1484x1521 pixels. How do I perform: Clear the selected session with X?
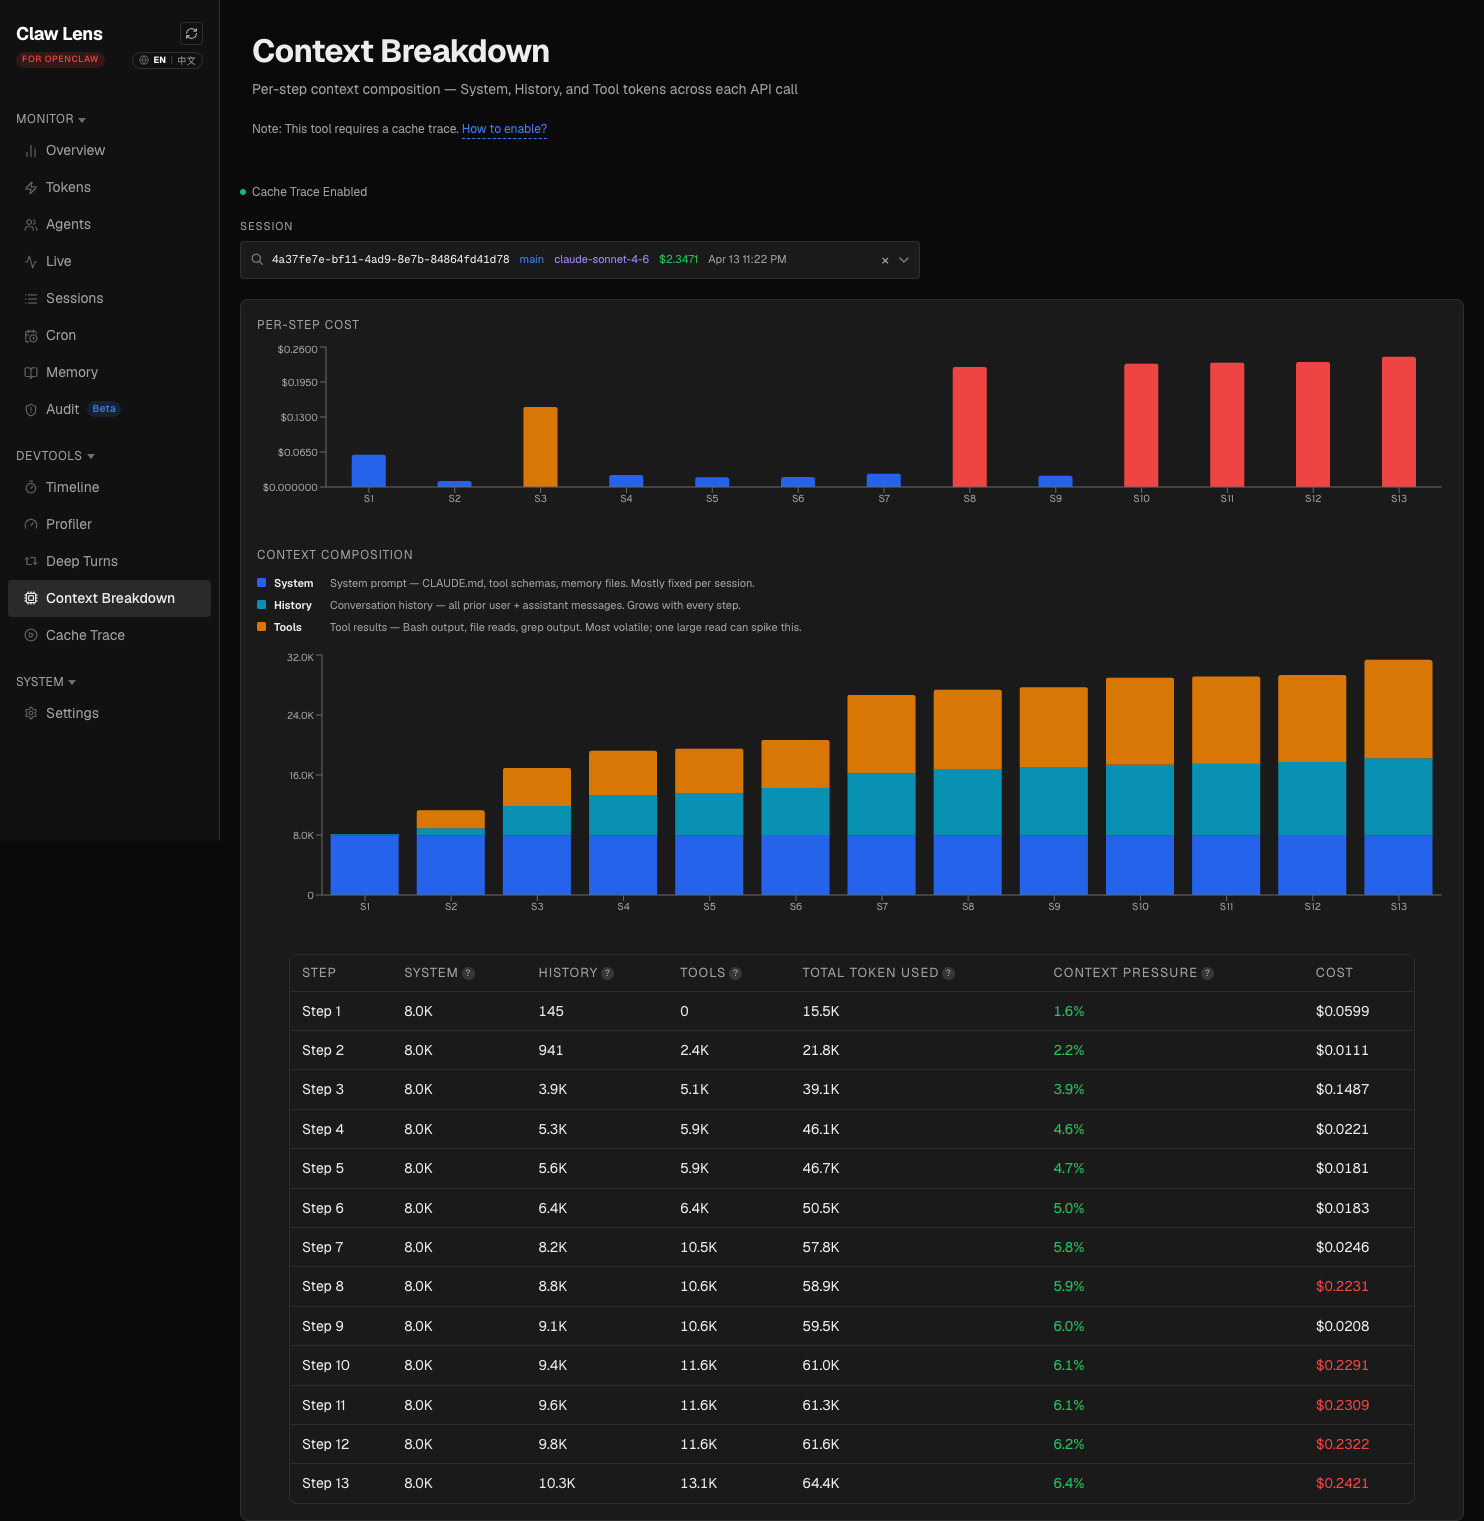click(885, 260)
